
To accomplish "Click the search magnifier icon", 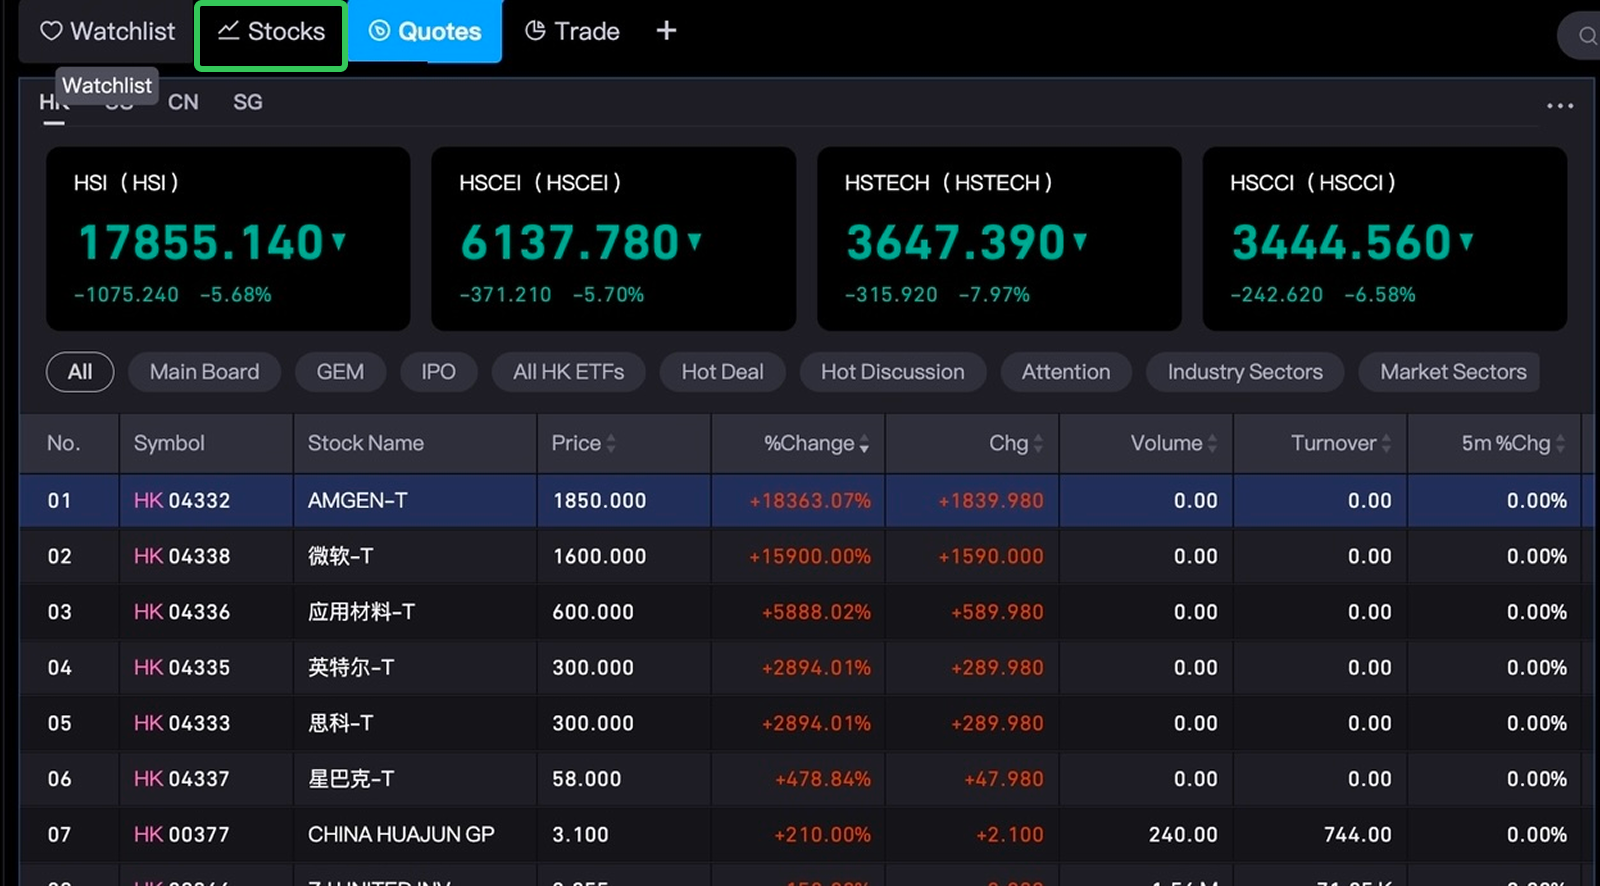I will coord(1586,37).
